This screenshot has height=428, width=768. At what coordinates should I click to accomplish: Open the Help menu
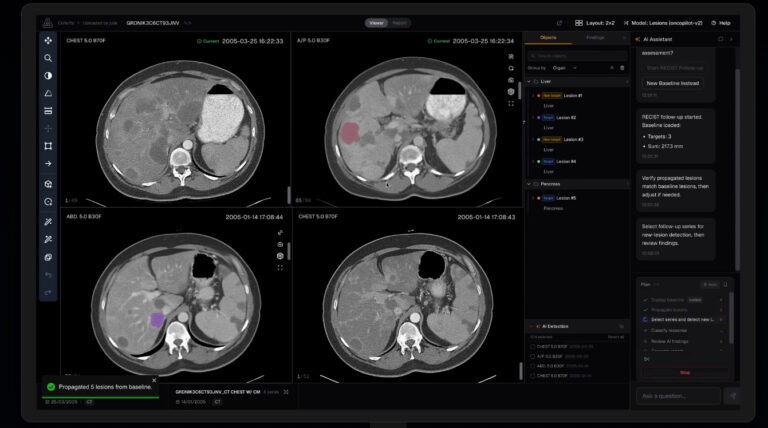pyautogui.click(x=721, y=23)
